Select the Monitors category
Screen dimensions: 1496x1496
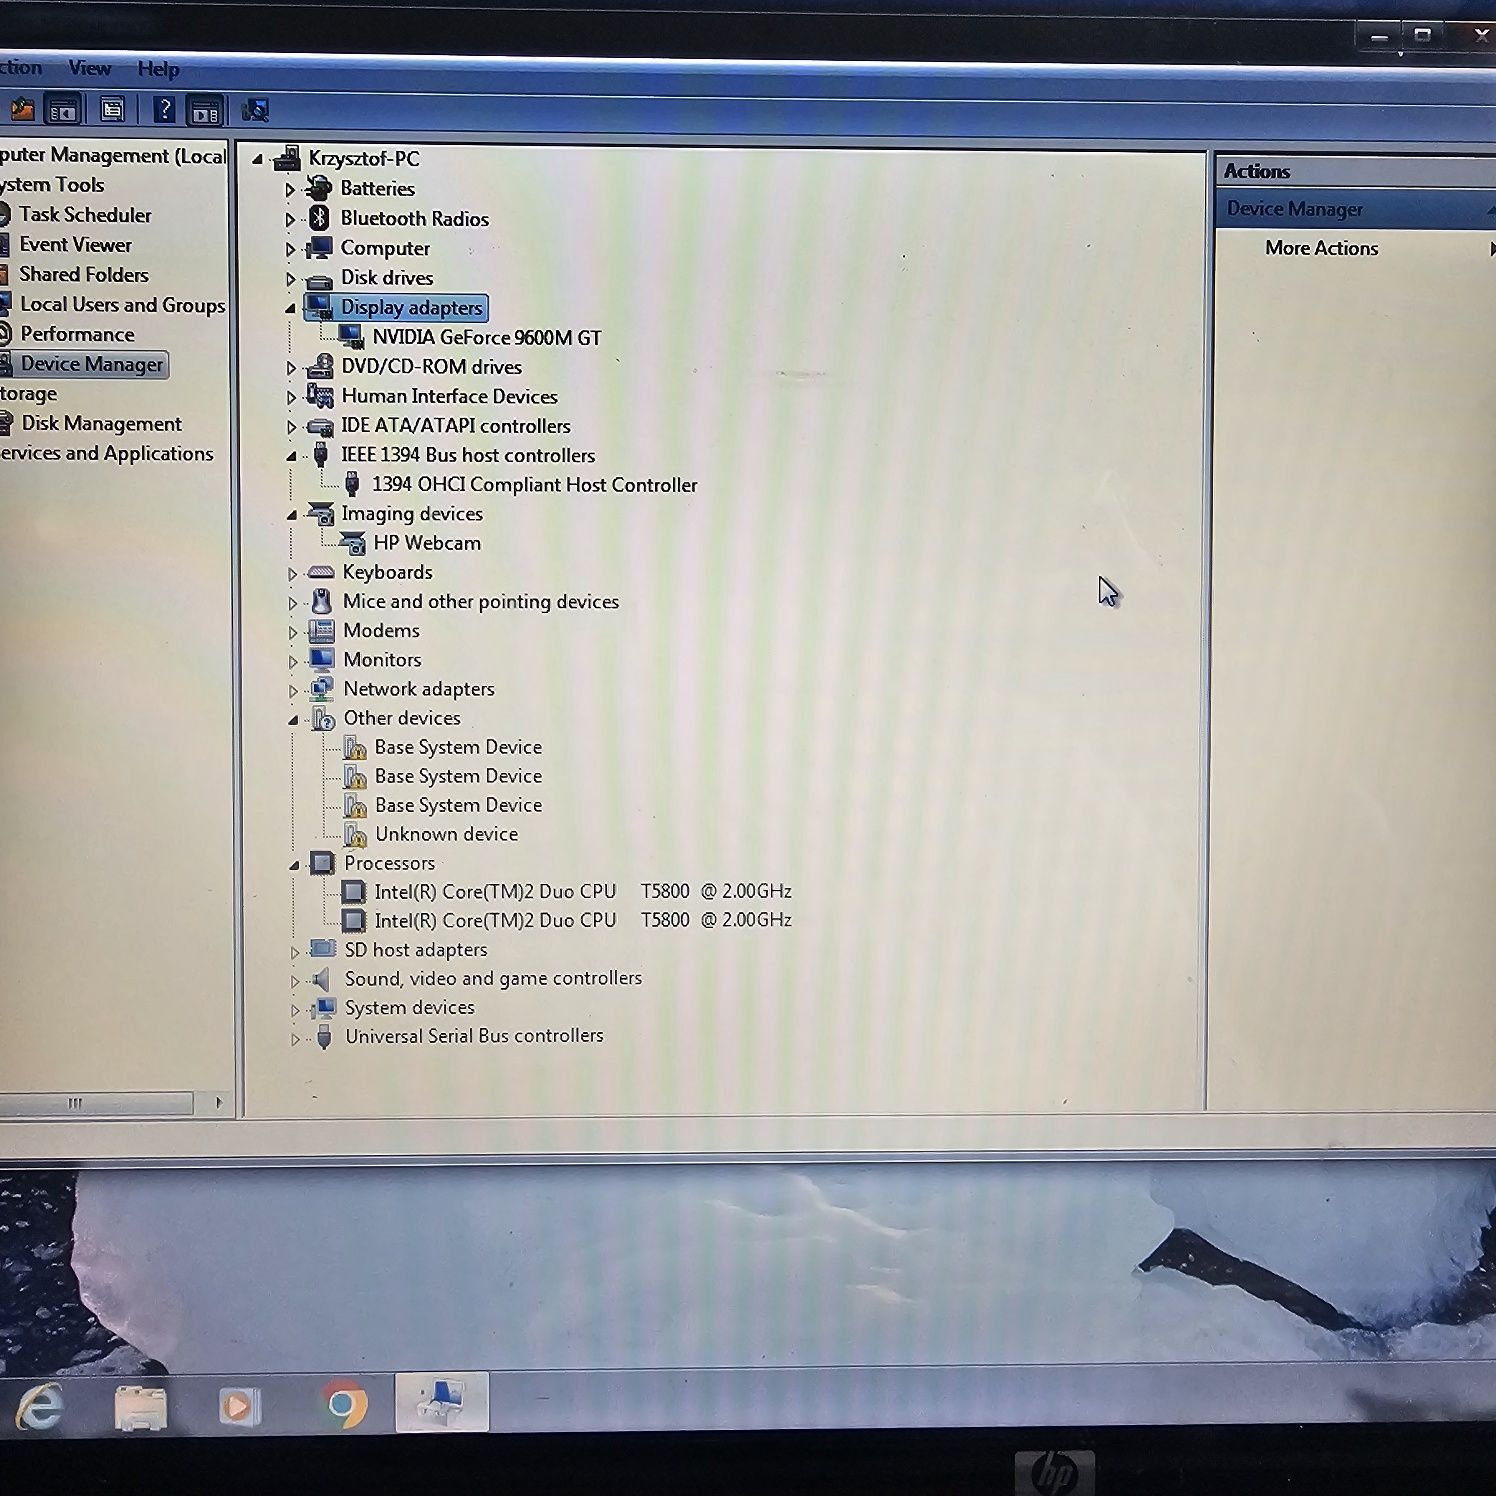coord(382,660)
